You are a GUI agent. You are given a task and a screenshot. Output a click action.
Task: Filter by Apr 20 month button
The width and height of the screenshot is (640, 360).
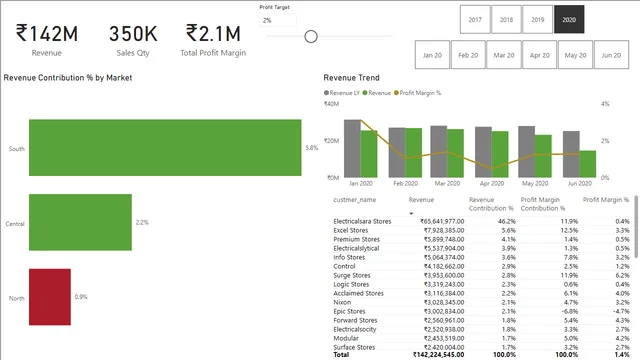pos(540,55)
